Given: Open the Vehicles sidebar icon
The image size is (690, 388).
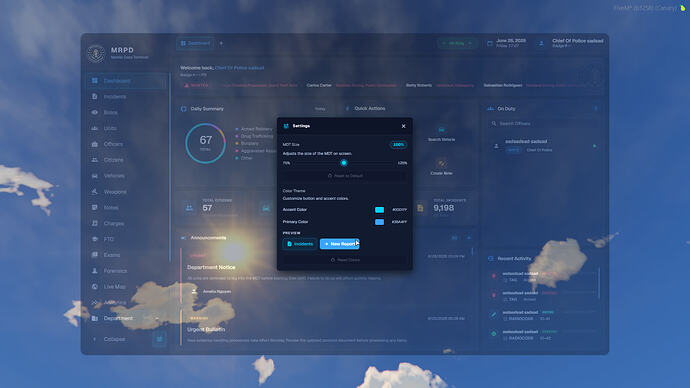Looking at the screenshot, I should tap(95, 176).
